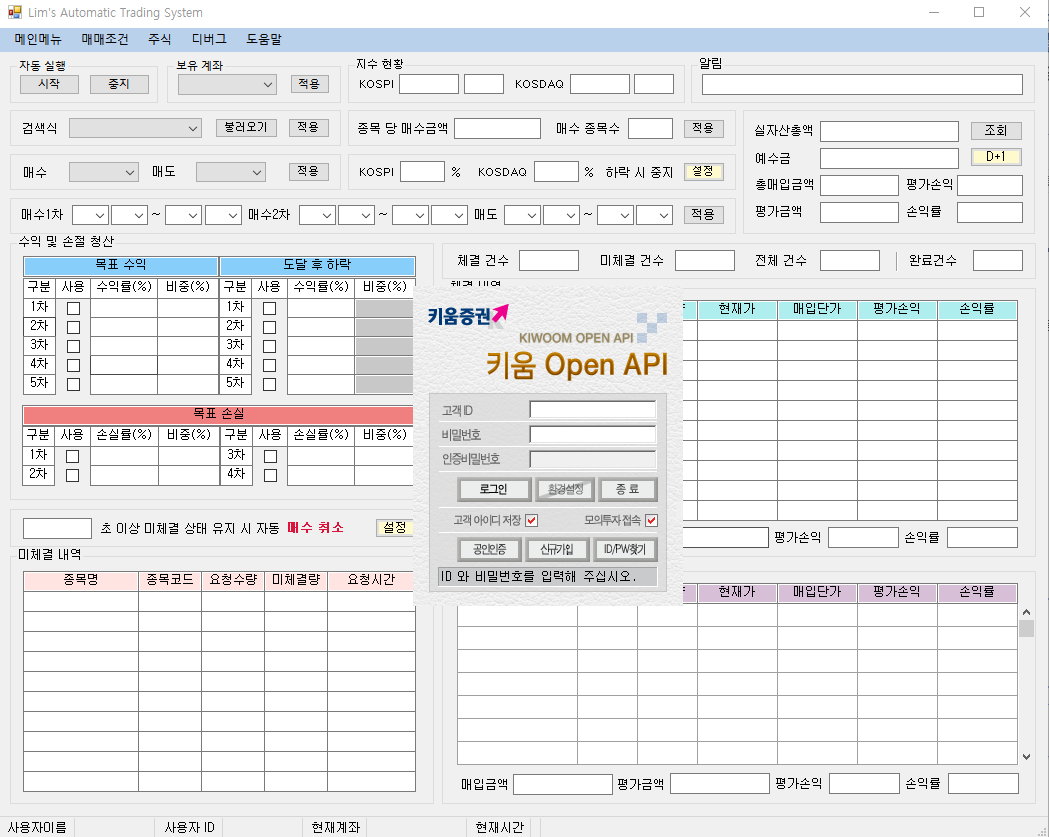Click the 체결 건수 input field
This screenshot has width=1049, height=837.
coord(549,261)
